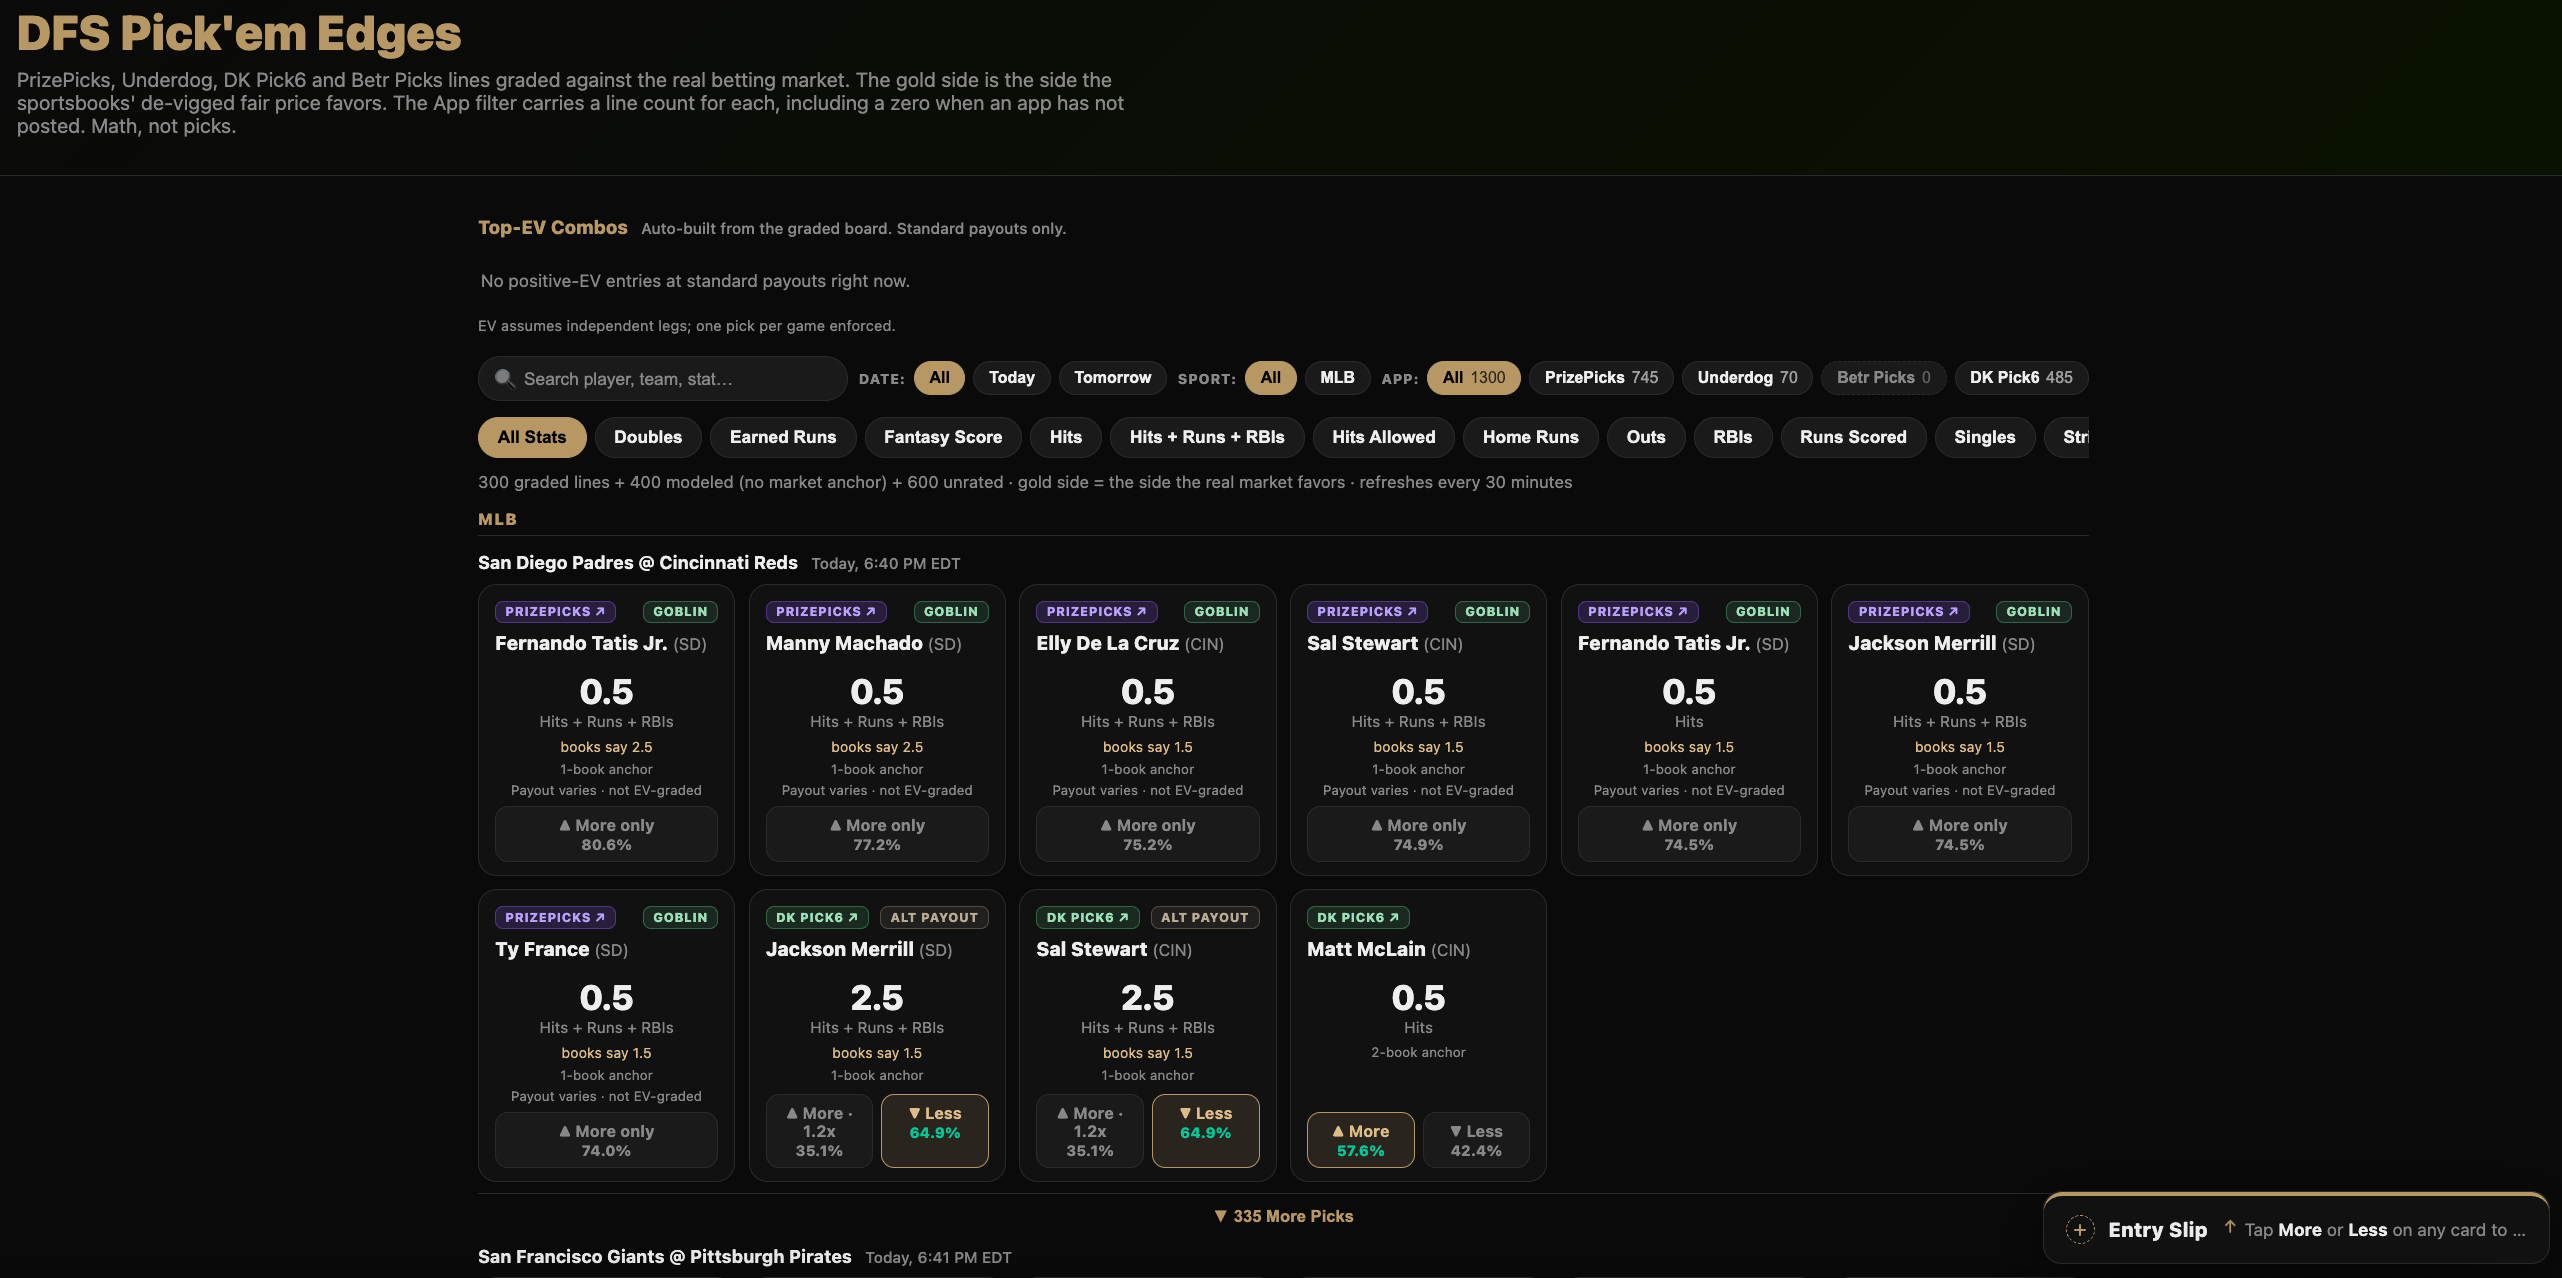Filter app to Betr Picks 0
The image size is (2562, 1278).
point(1883,378)
